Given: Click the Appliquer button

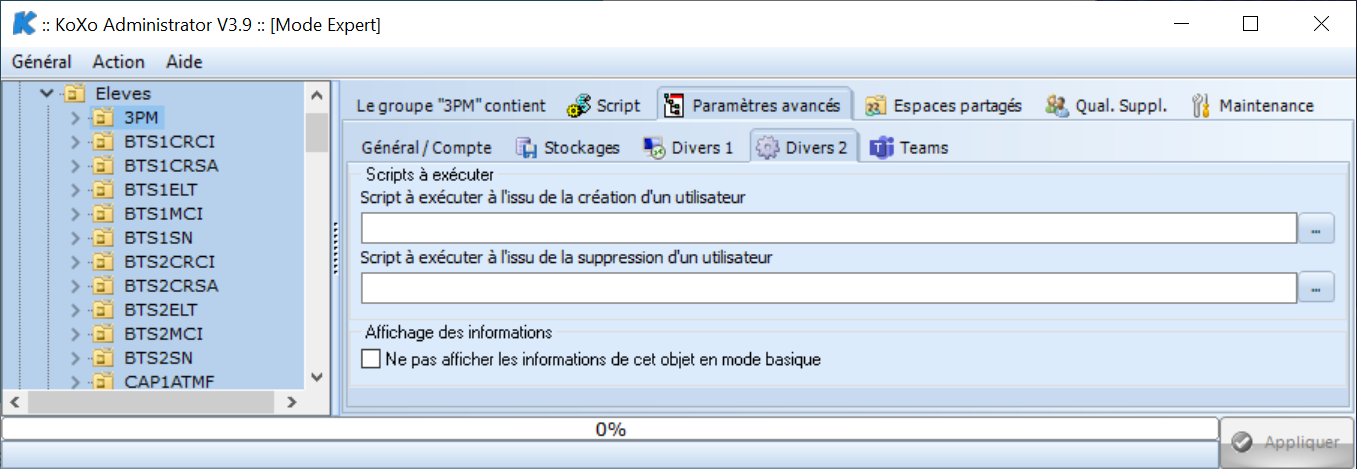Looking at the screenshot, I should click(1286, 443).
